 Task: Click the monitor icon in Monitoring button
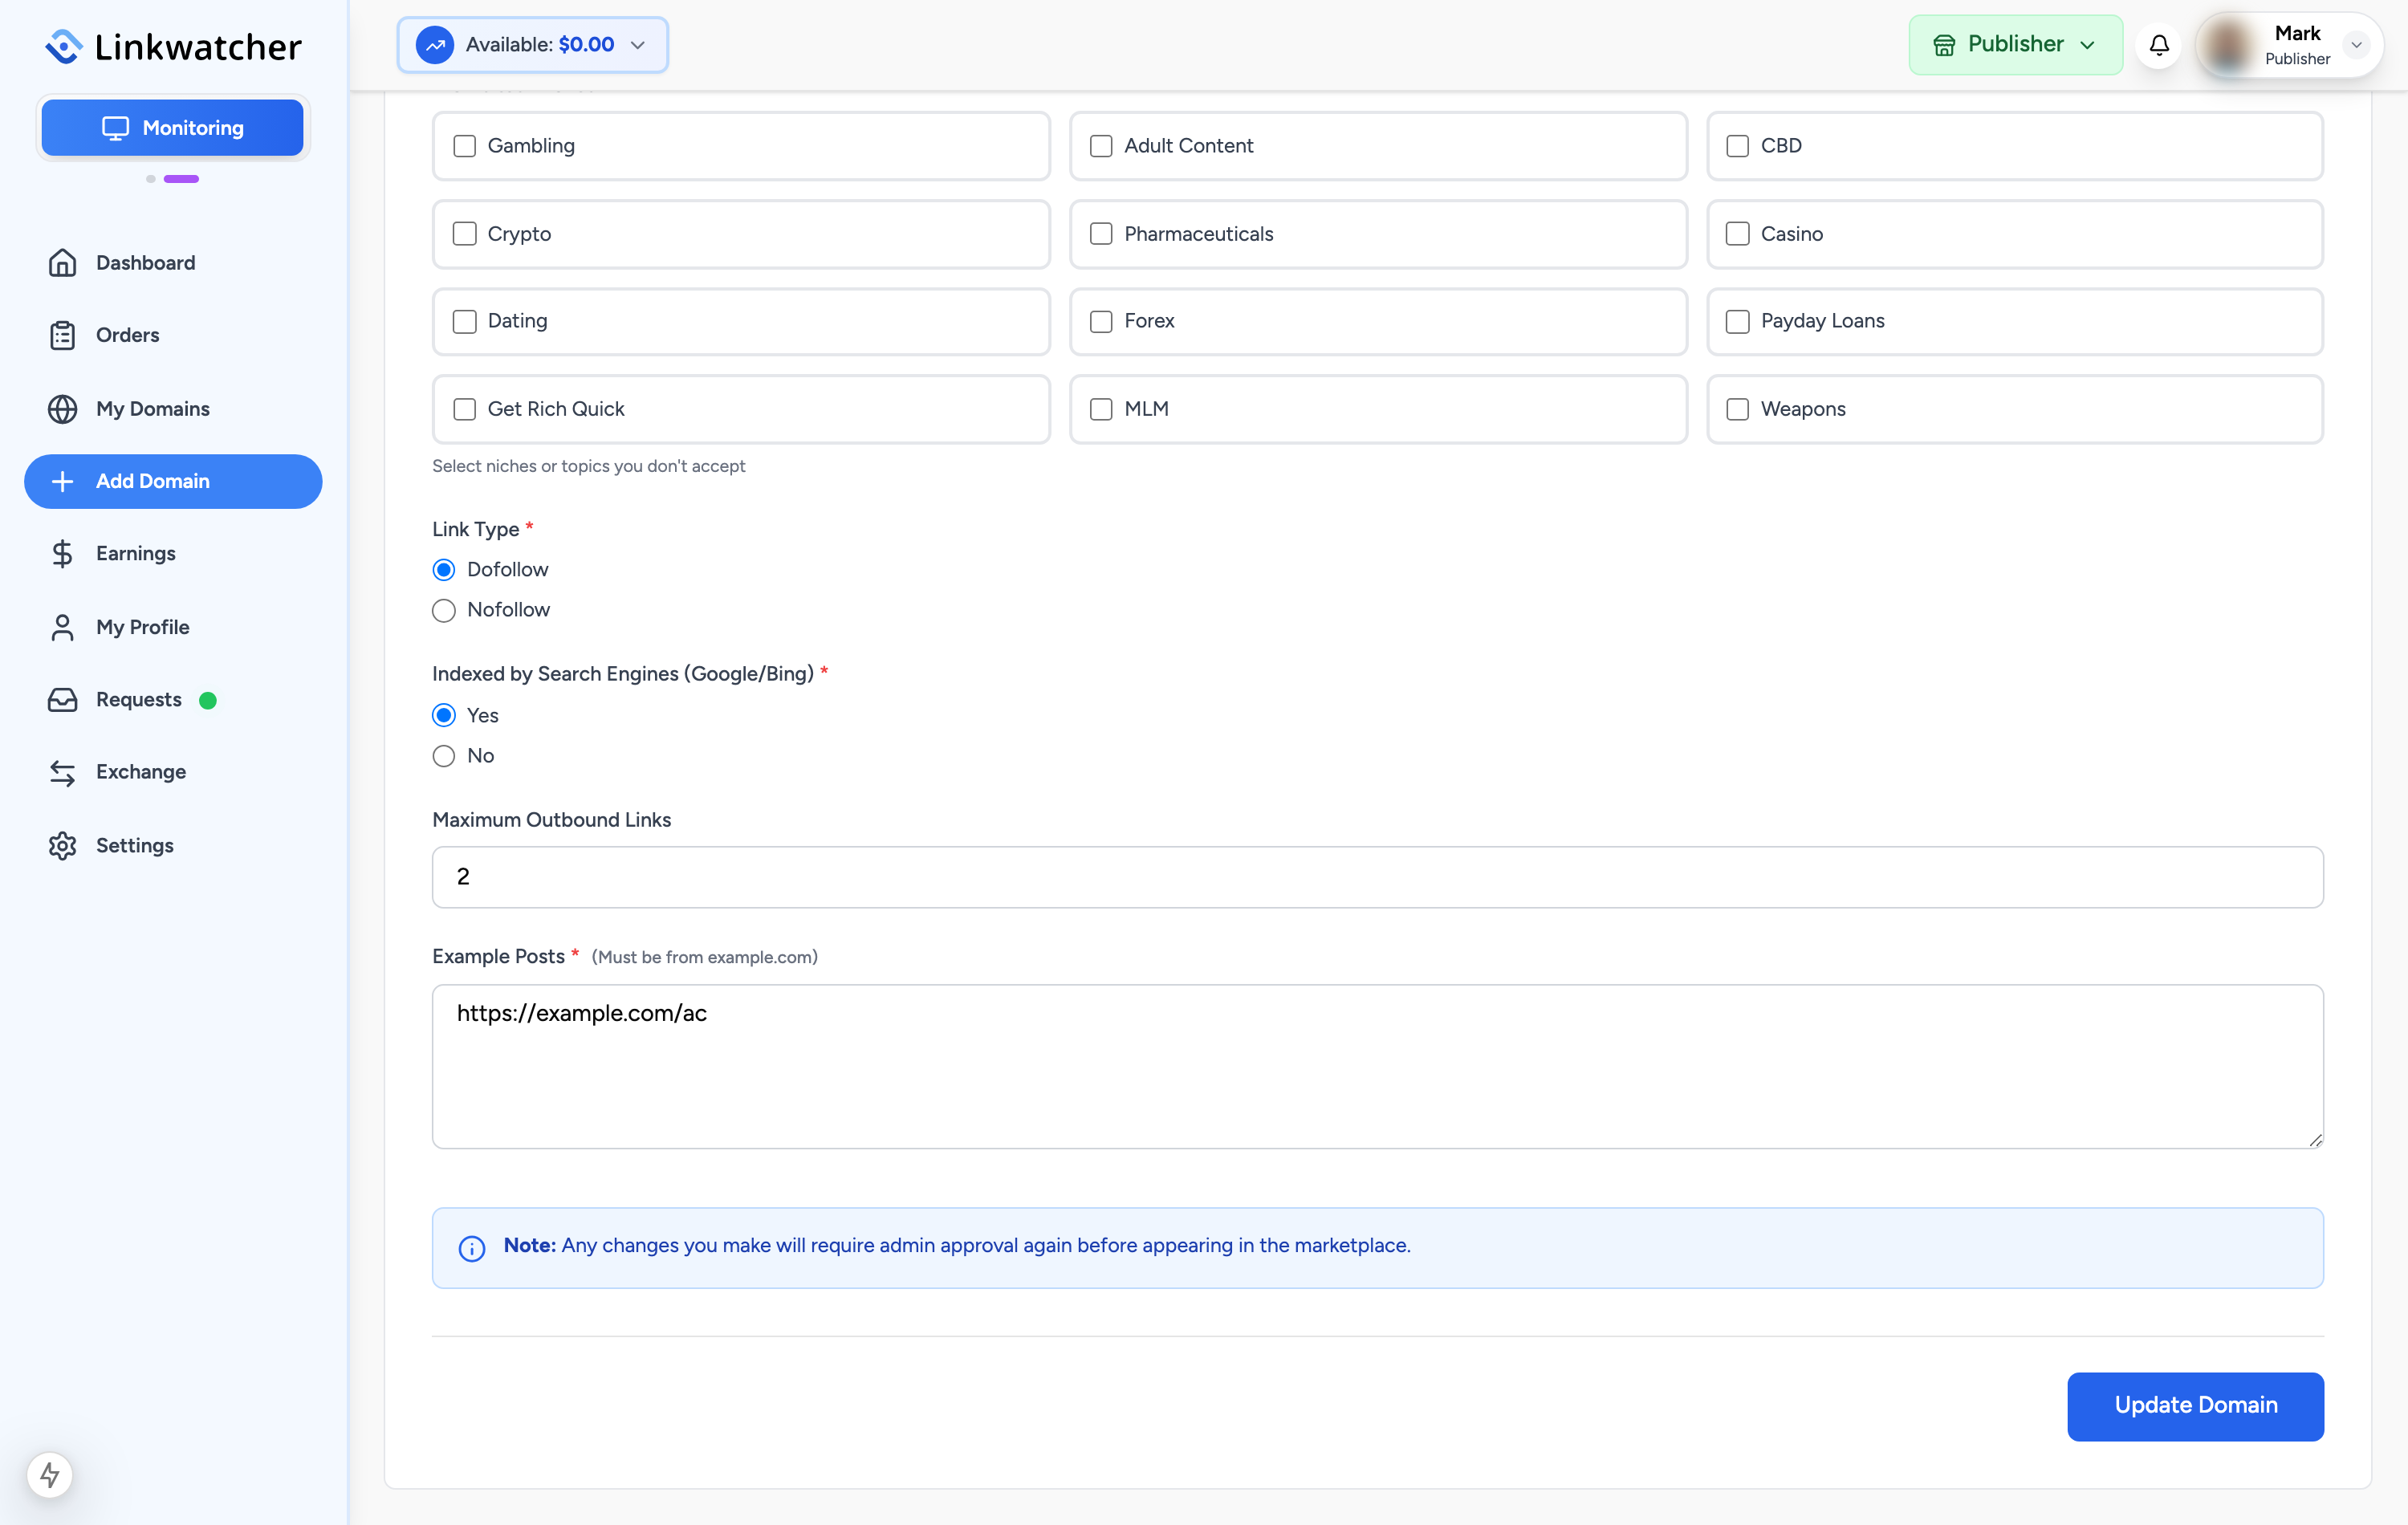[x=116, y=128]
